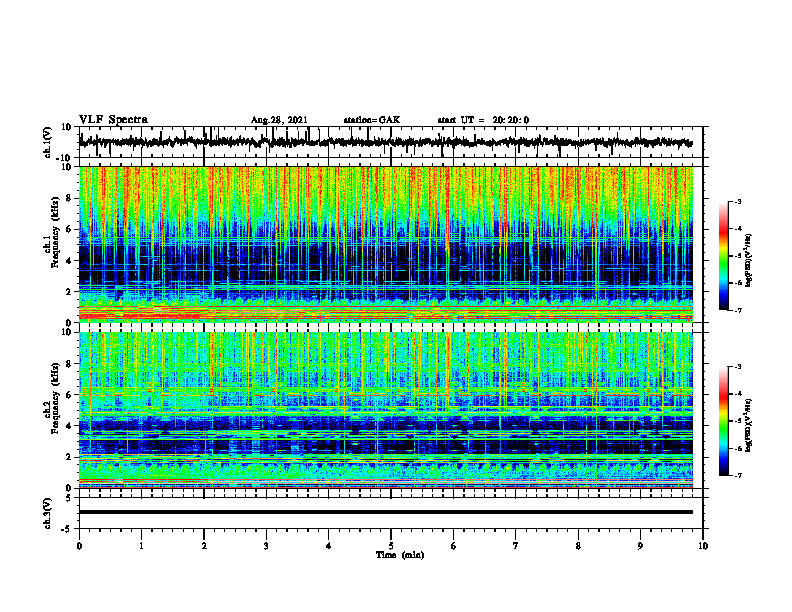Click time axis tick label "3"
The height and width of the screenshot is (612, 792).
click(266, 546)
